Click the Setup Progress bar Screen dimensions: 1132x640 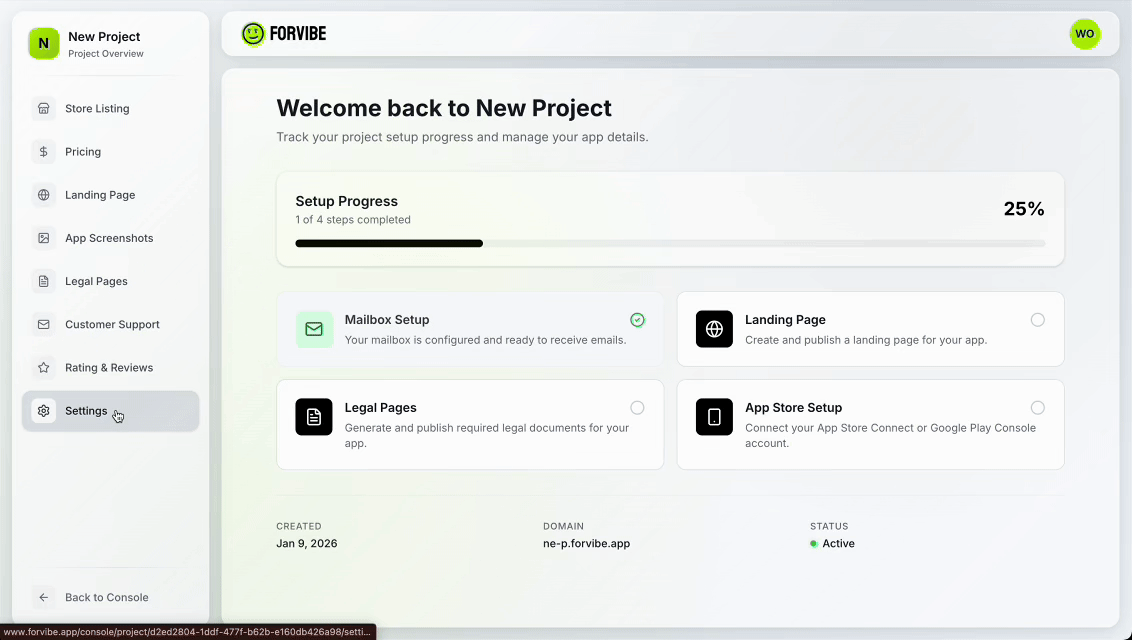(x=670, y=242)
